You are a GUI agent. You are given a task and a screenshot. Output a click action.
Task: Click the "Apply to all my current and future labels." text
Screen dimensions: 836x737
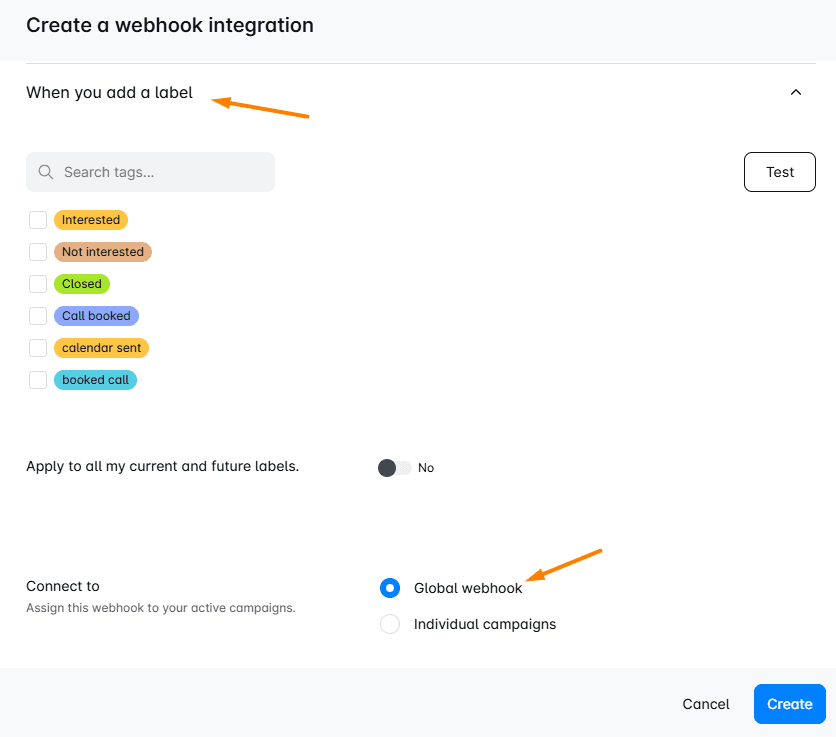(163, 466)
